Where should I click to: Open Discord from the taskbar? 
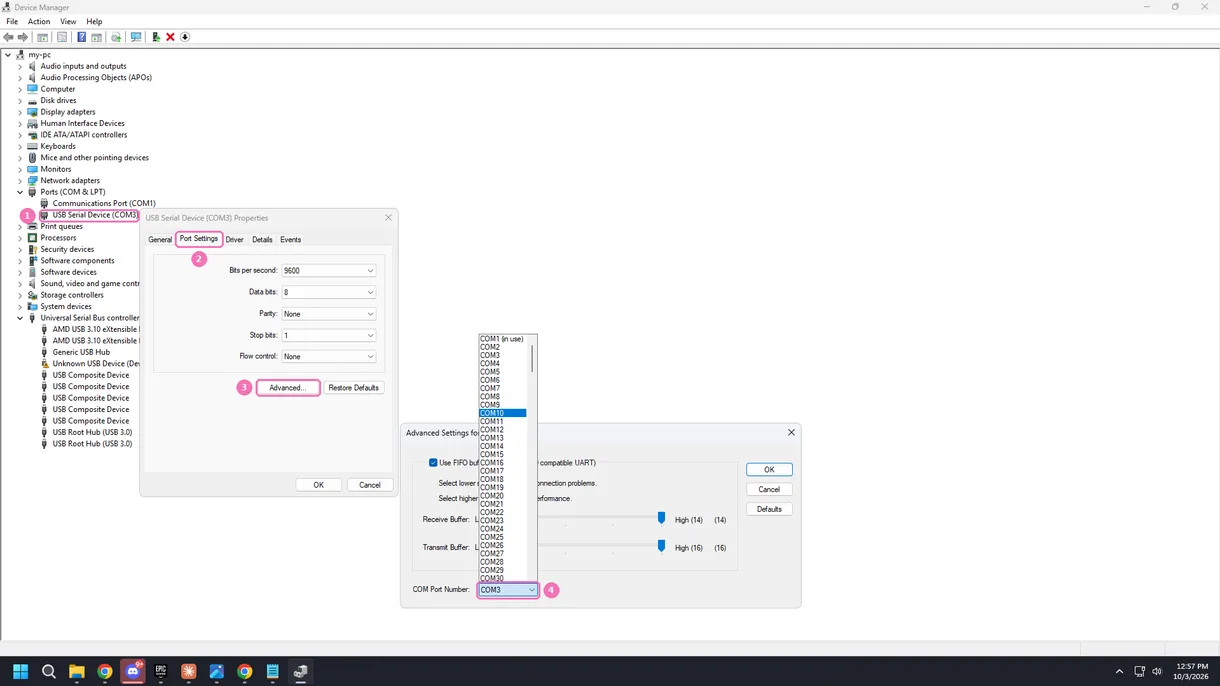click(132, 672)
